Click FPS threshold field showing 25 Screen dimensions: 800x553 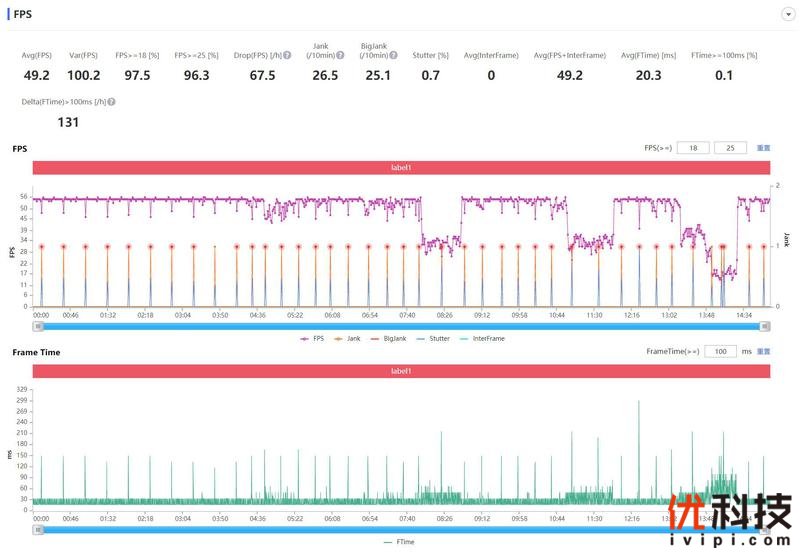click(x=730, y=148)
